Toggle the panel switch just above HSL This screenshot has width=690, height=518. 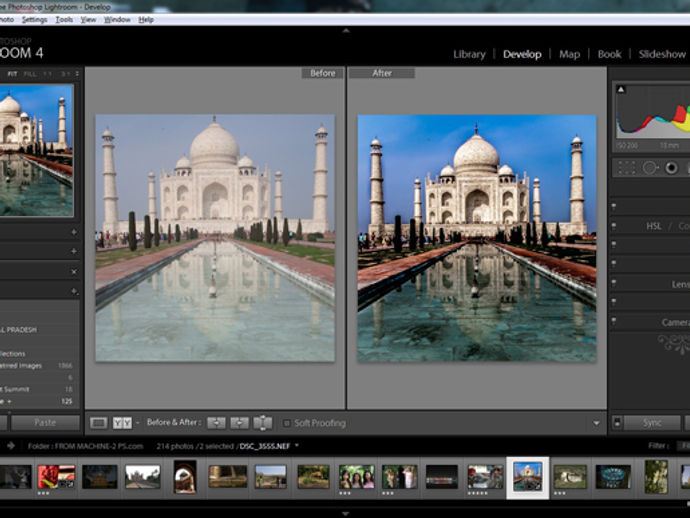(614, 206)
